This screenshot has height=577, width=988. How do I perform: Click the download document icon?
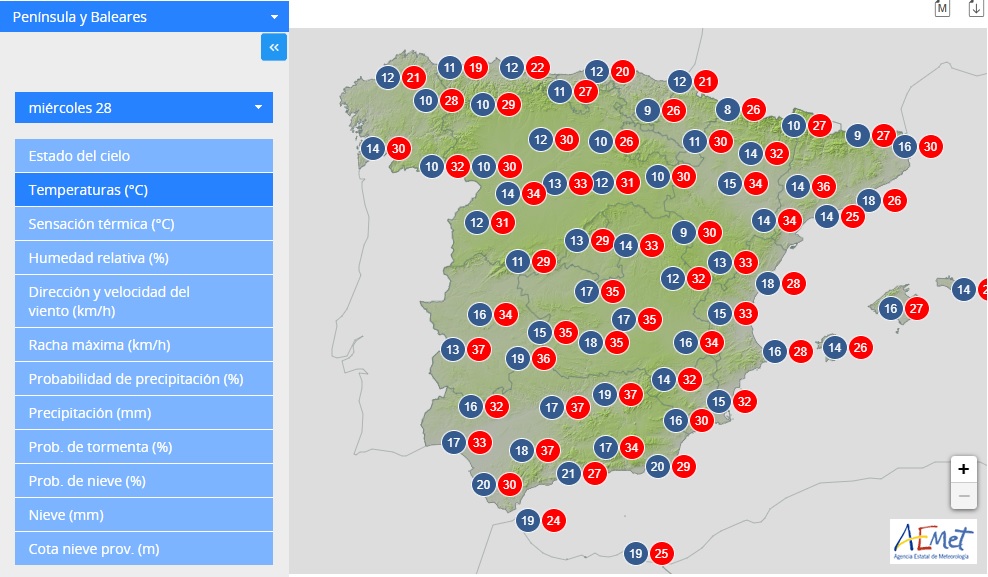[976, 9]
